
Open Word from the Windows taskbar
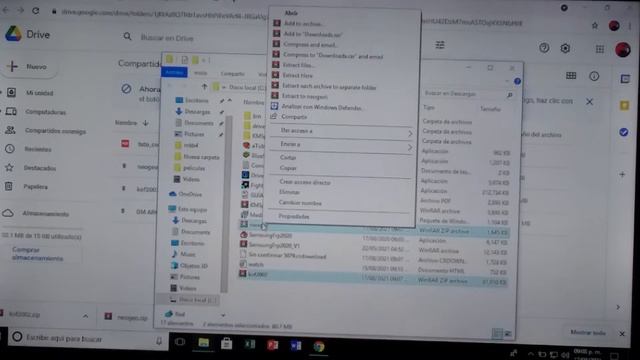(x=296, y=345)
